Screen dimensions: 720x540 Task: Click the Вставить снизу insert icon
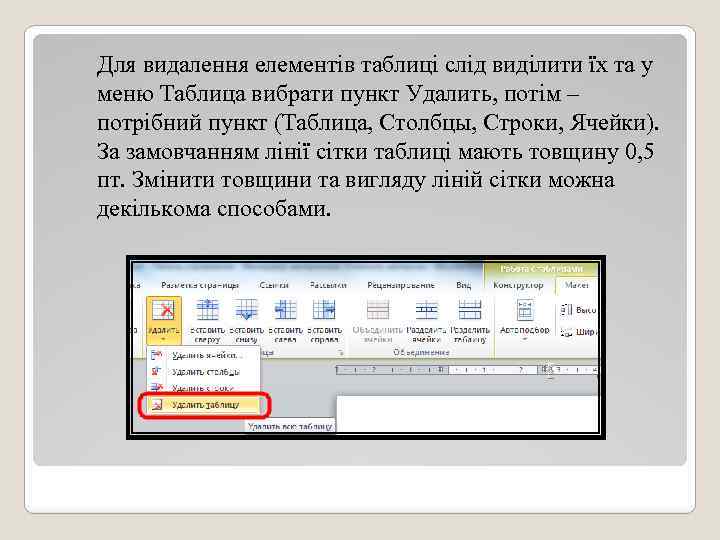tap(246, 310)
